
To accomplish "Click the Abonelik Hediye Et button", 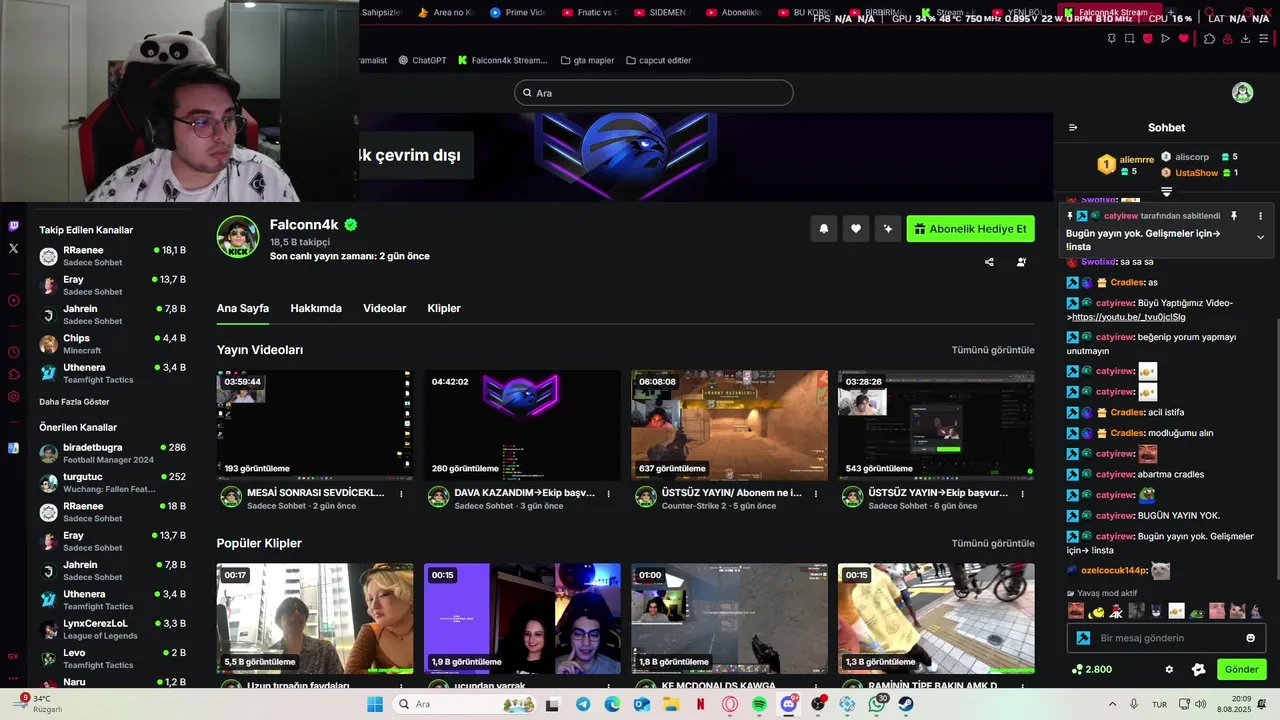I will [x=970, y=229].
